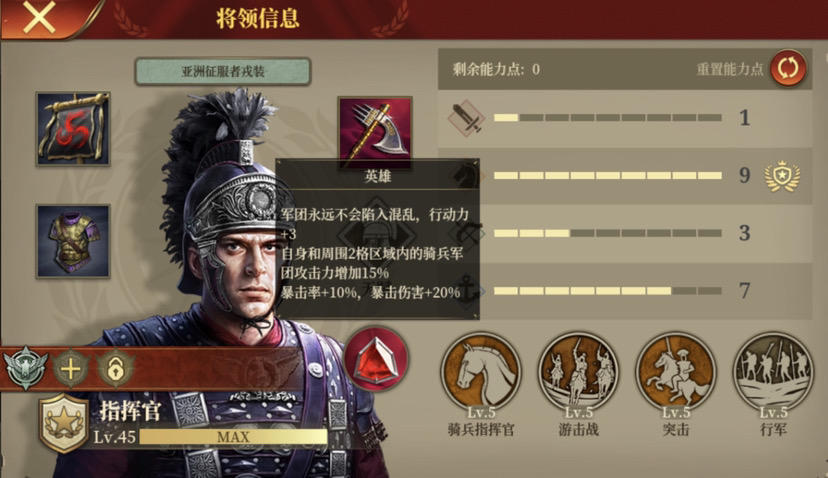Click the red gem icon
The height and width of the screenshot is (478, 828).
tap(376, 359)
